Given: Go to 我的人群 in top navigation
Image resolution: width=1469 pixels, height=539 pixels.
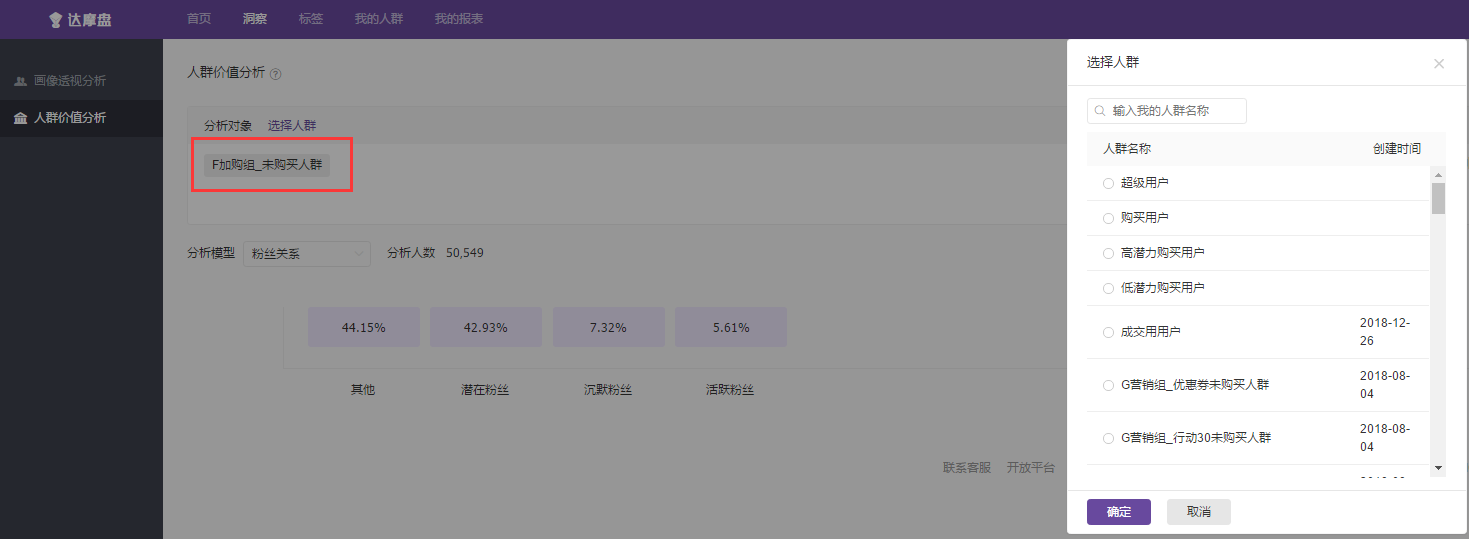Looking at the screenshot, I should click(379, 19).
